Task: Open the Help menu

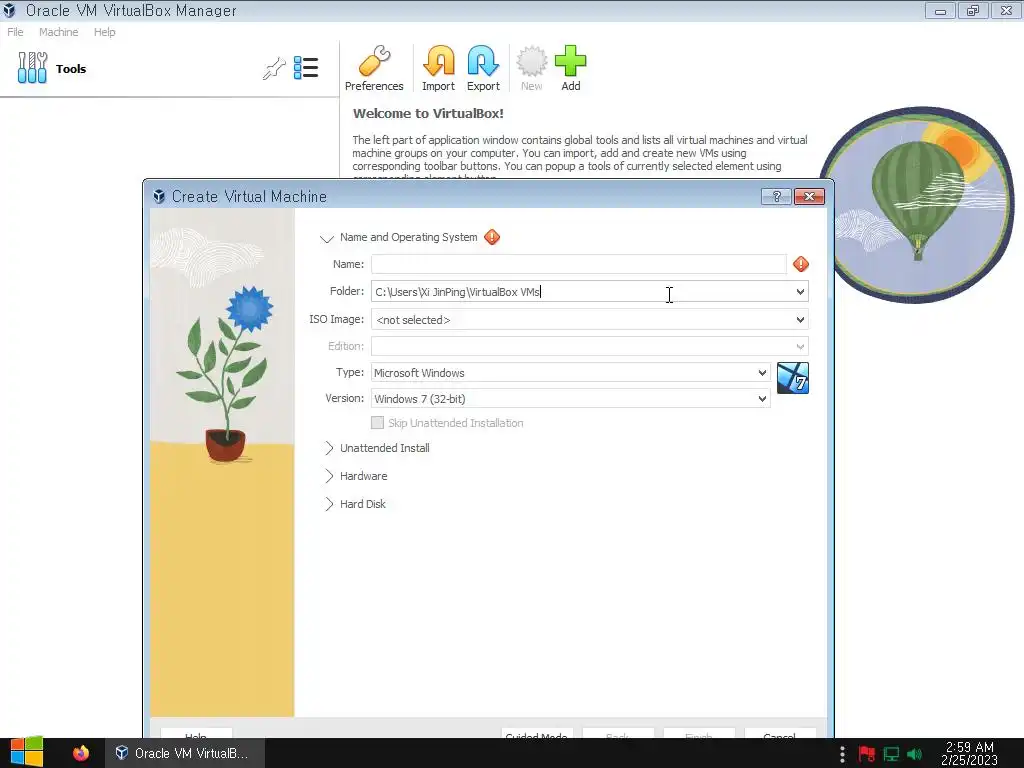Action: tap(104, 32)
